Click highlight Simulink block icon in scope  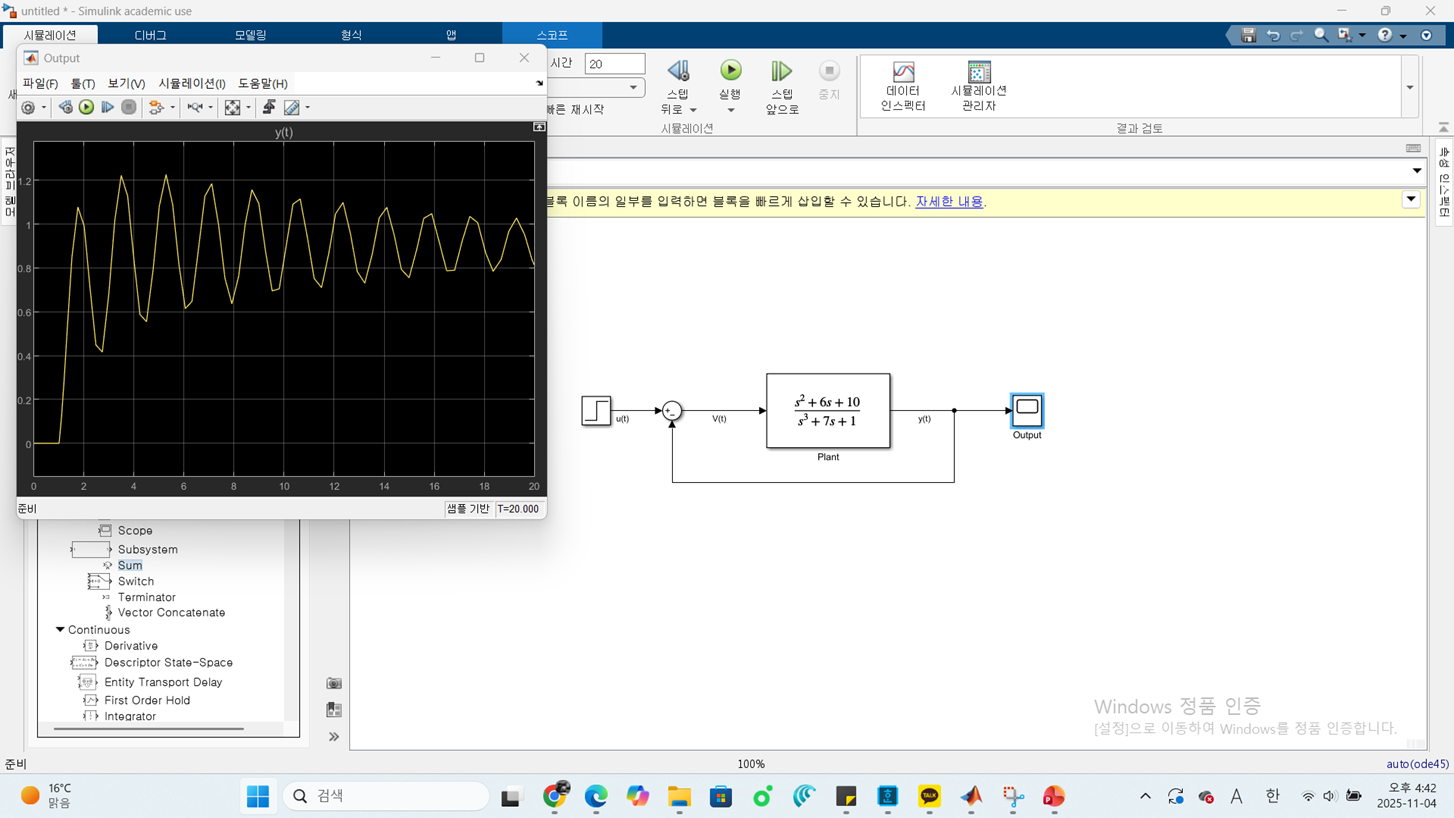coord(156,107)
